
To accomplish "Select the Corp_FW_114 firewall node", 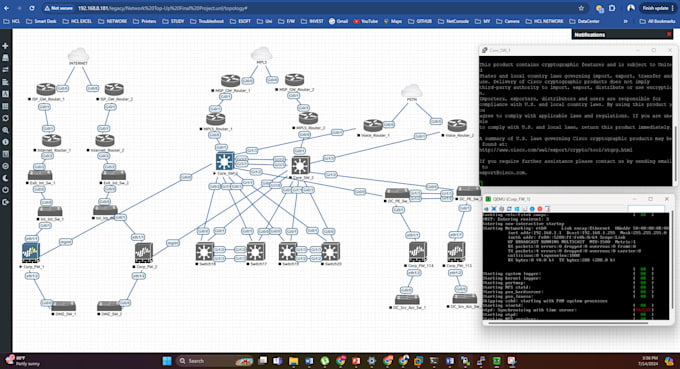I will 418,252.
